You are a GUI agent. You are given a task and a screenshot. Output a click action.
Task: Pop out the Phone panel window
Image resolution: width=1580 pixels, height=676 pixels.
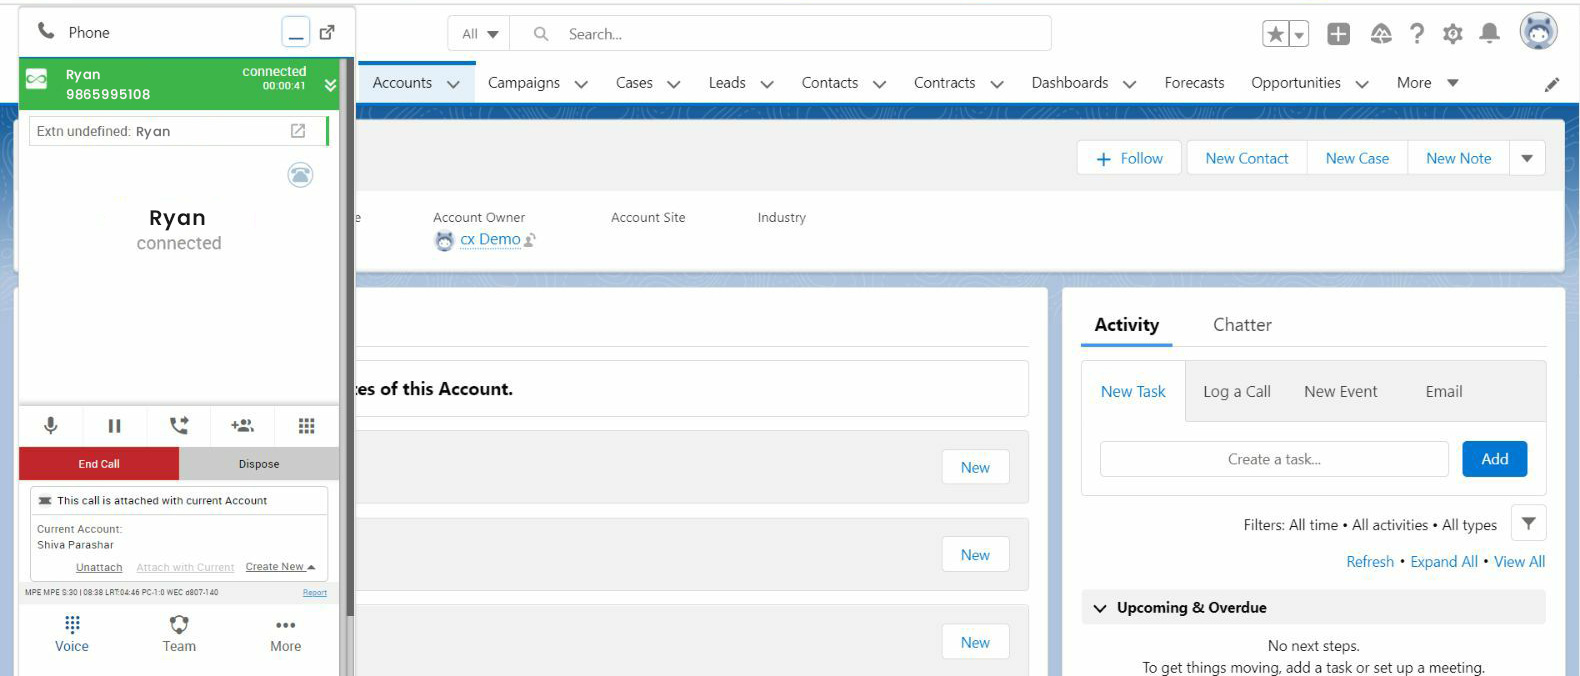[327, 32]
